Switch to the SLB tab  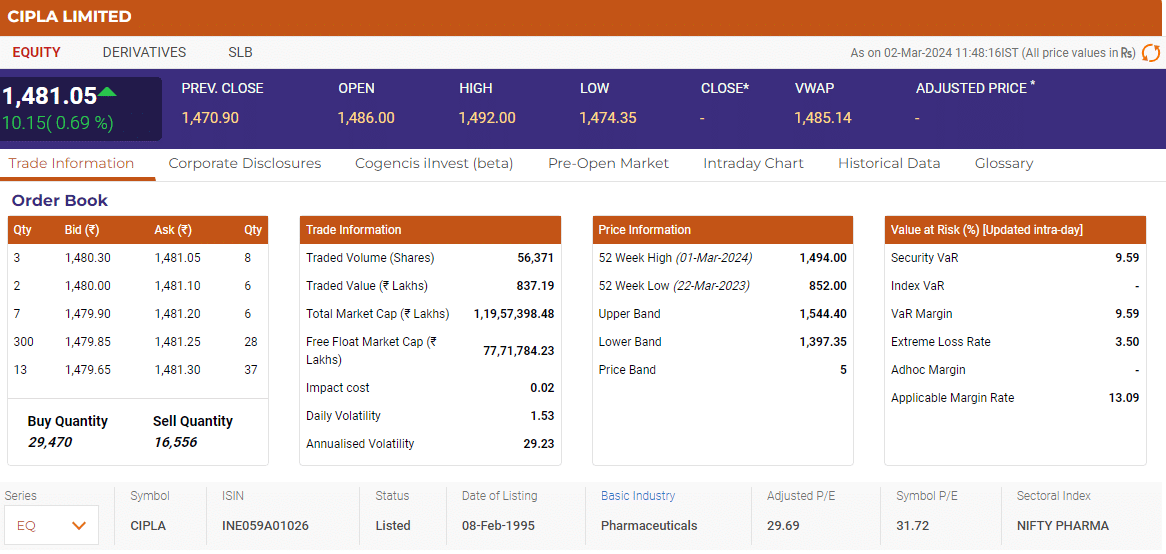coord(240,52)
